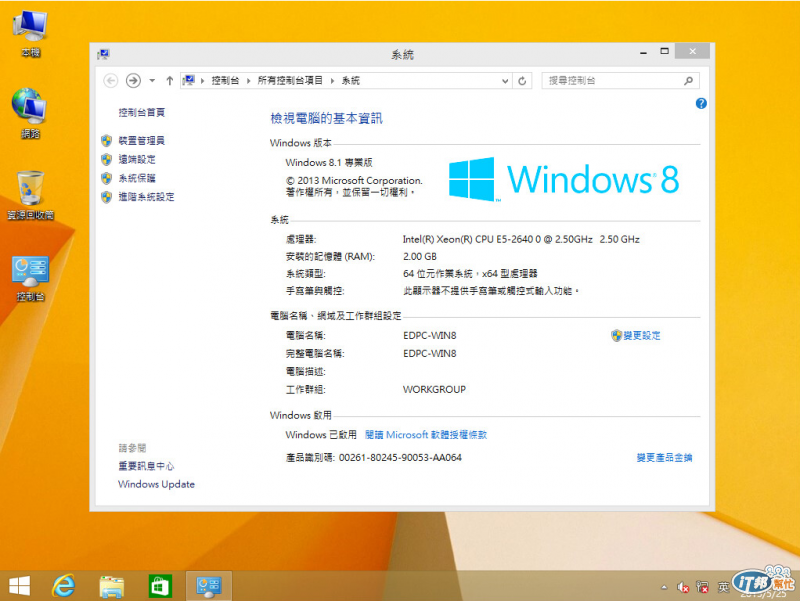Open the blue help question-mark icon

point(701,104)
